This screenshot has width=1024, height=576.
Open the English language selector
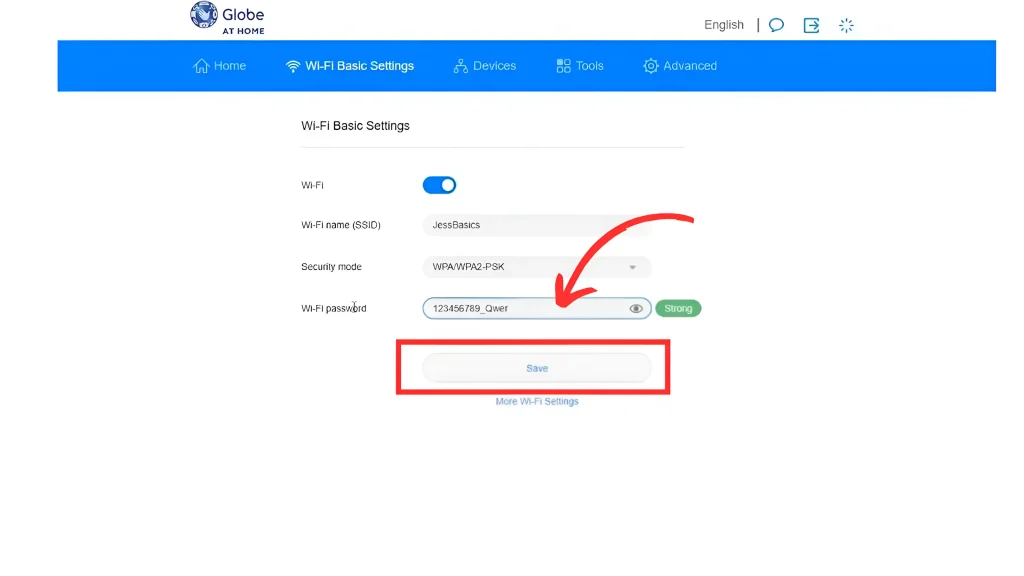coord(723,25)
